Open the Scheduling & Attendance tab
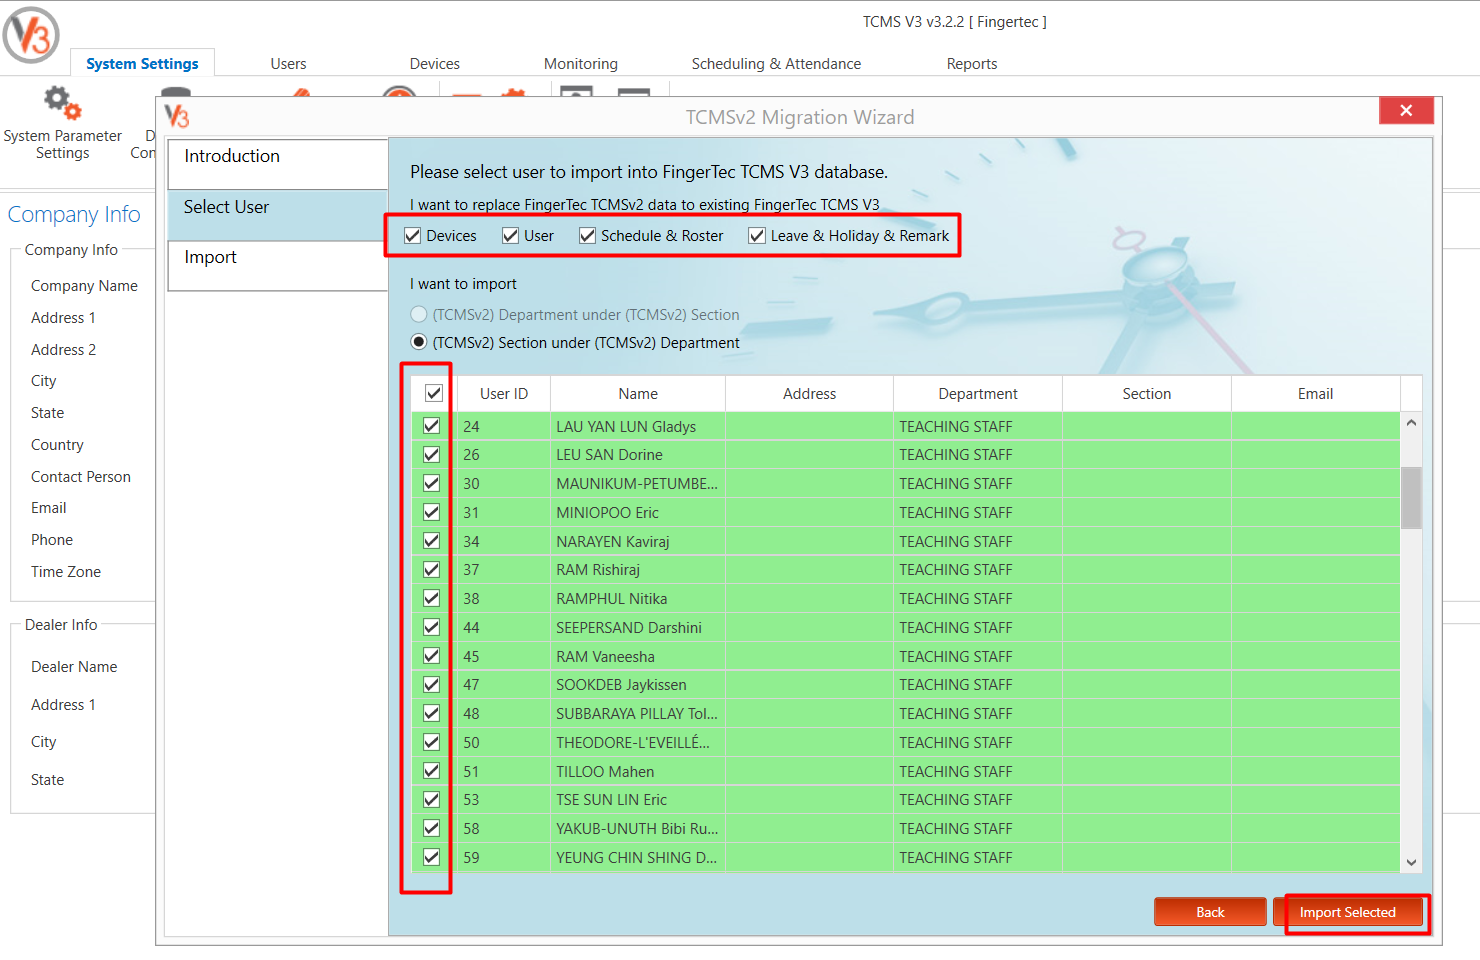Screen dimensions: 1480x960 (776, 63)
